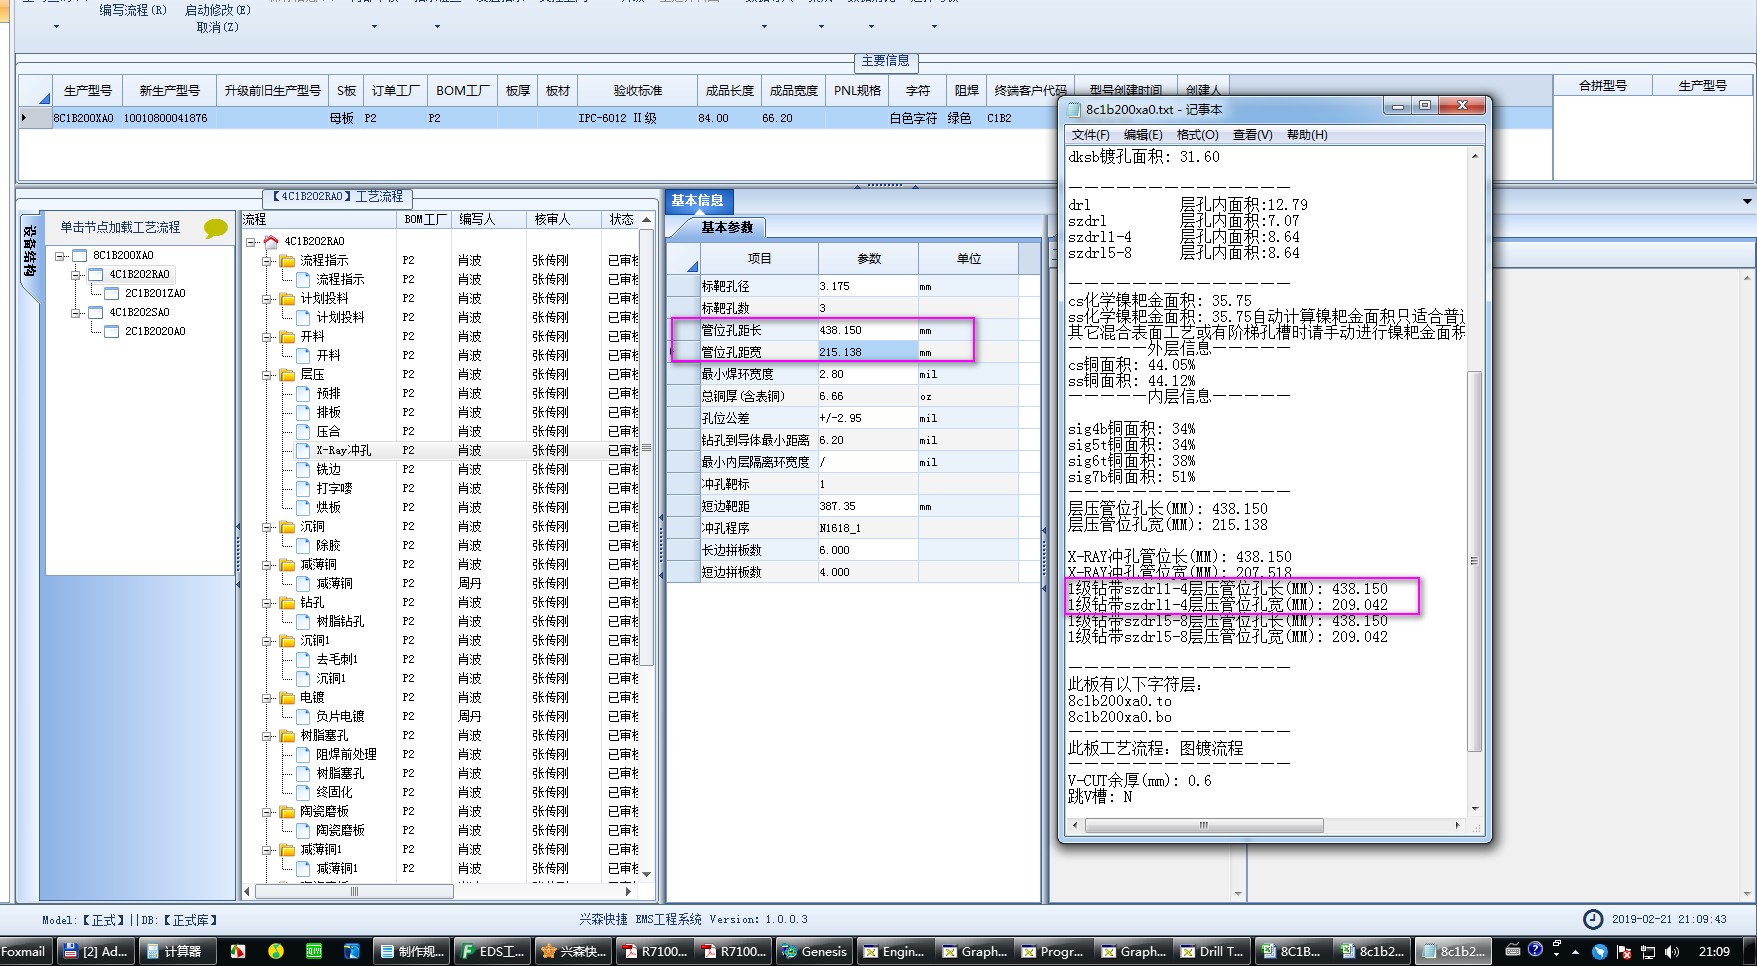Click the clock icon in the status bar
The image size is (1757, 966).
click(1592, 919)
